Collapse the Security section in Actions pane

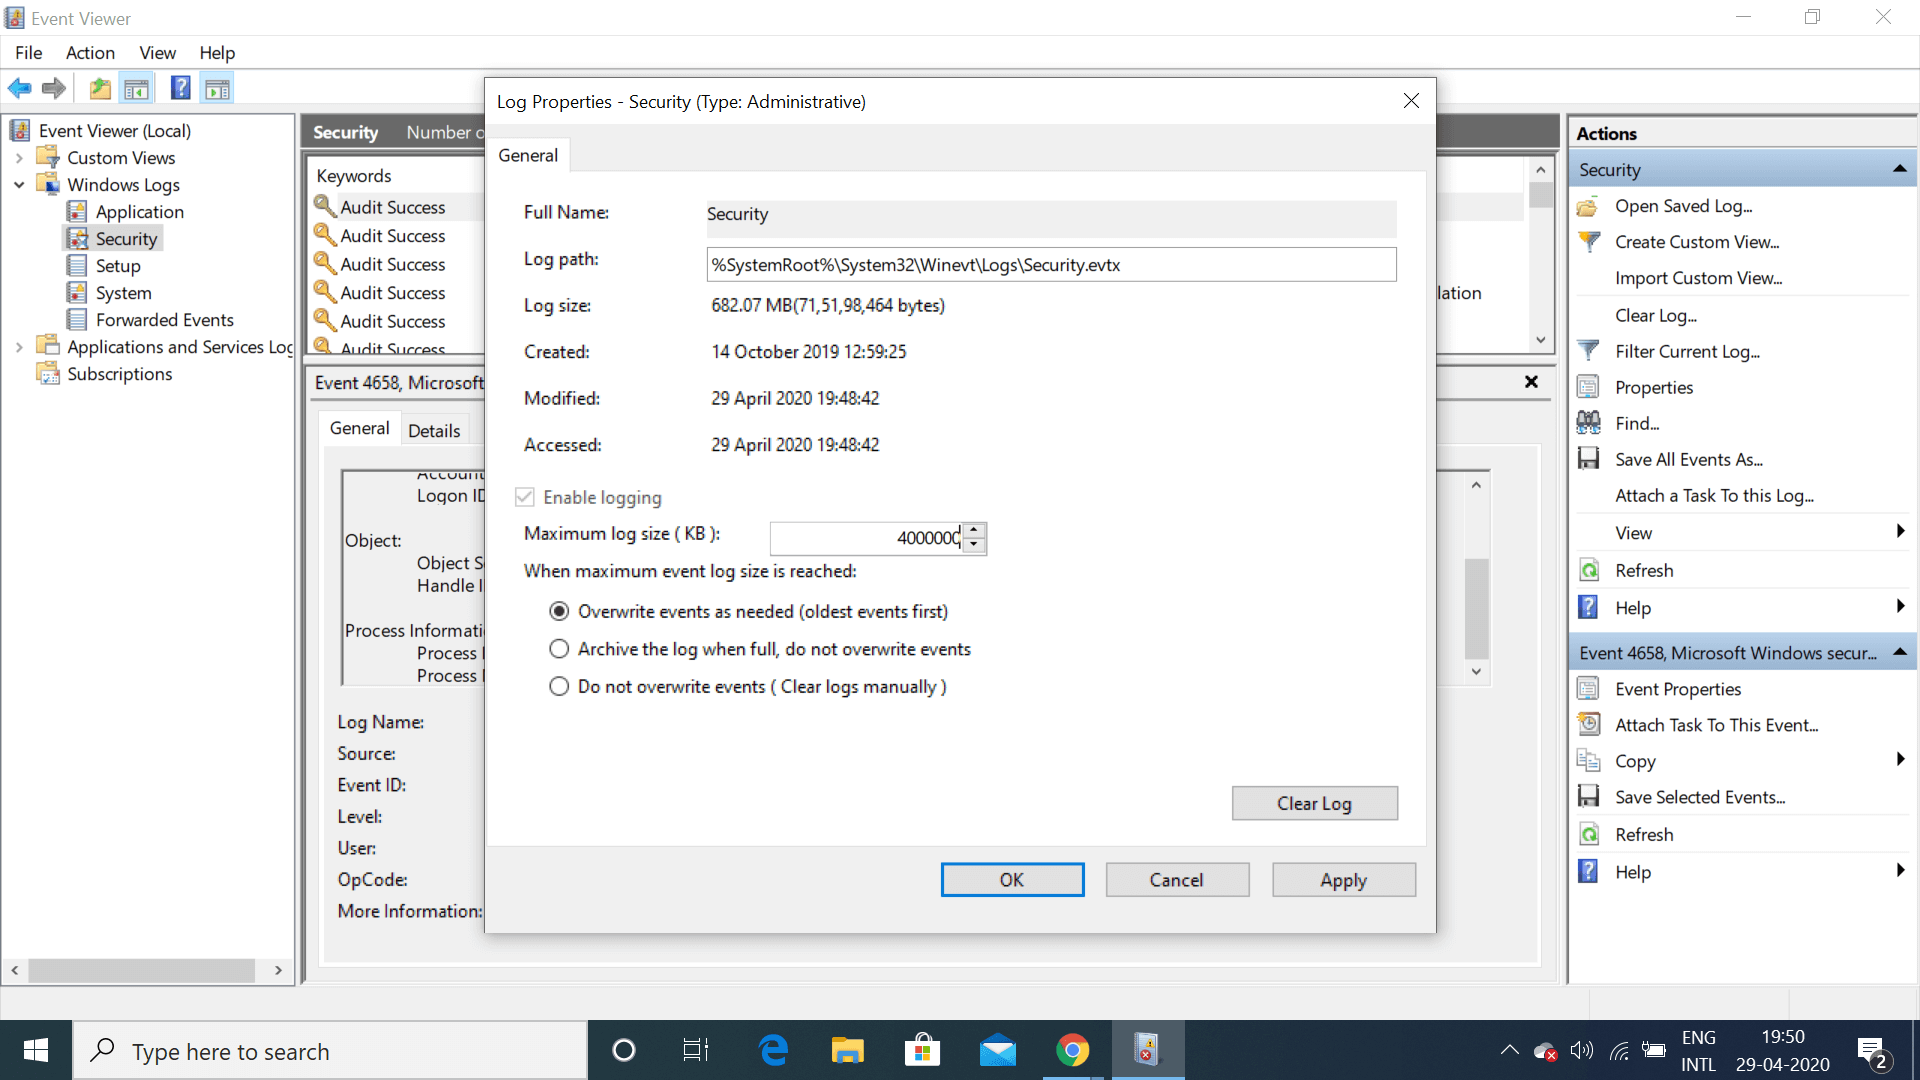[x=1899, y=168]
